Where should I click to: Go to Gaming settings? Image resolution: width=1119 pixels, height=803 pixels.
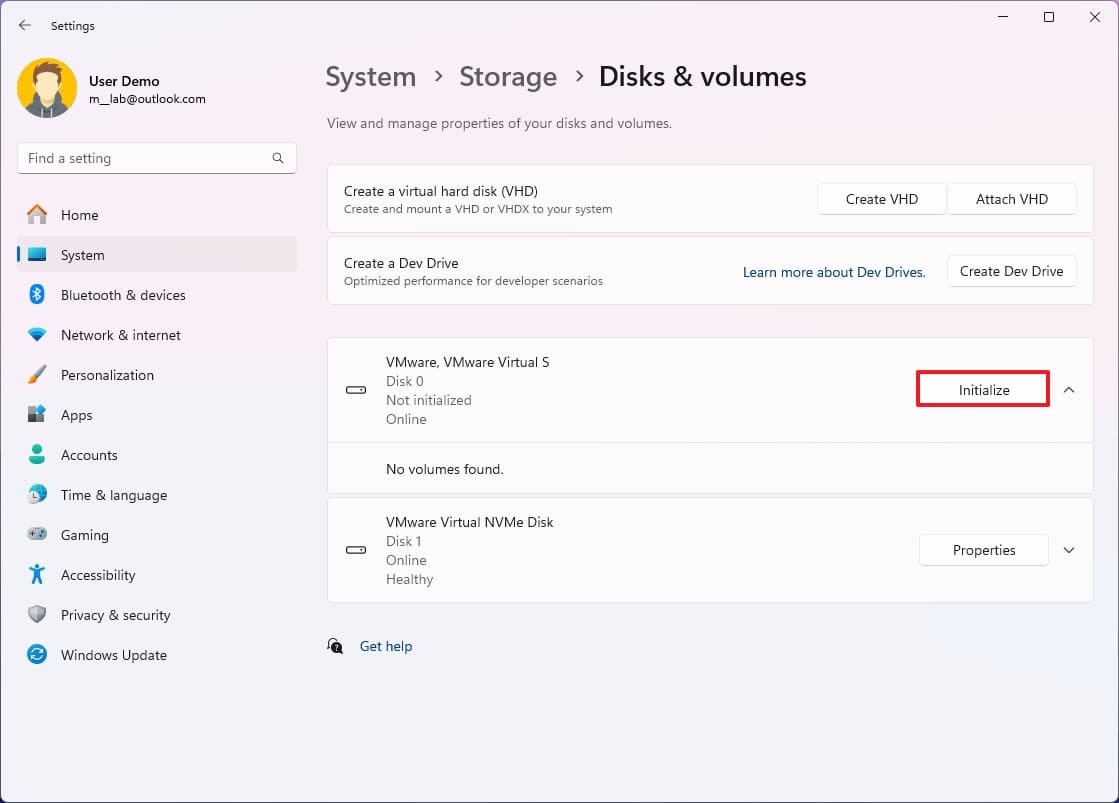[157, 535]
